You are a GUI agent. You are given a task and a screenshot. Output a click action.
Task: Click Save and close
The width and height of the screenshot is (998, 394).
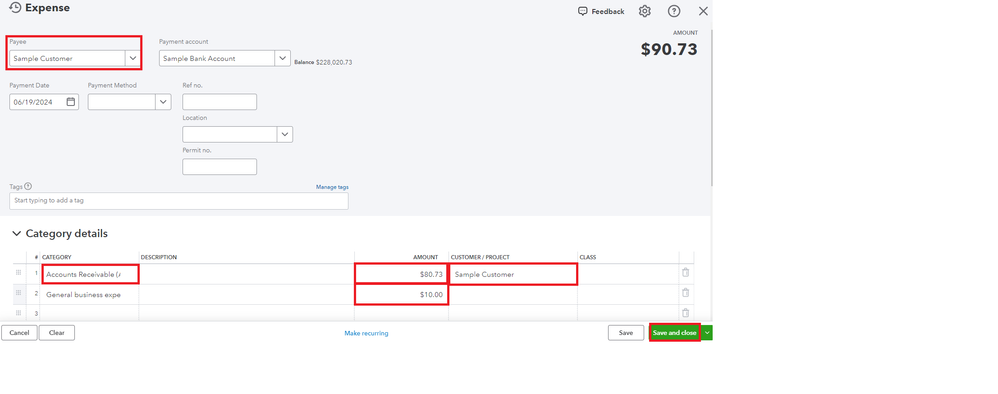(675, 333)
